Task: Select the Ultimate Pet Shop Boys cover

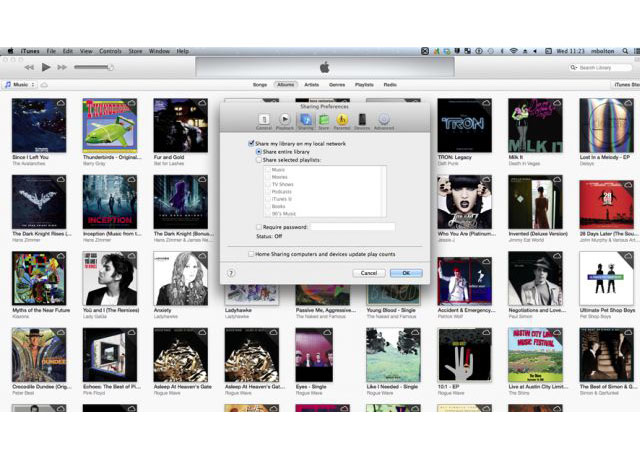Action: click(607, 278)
